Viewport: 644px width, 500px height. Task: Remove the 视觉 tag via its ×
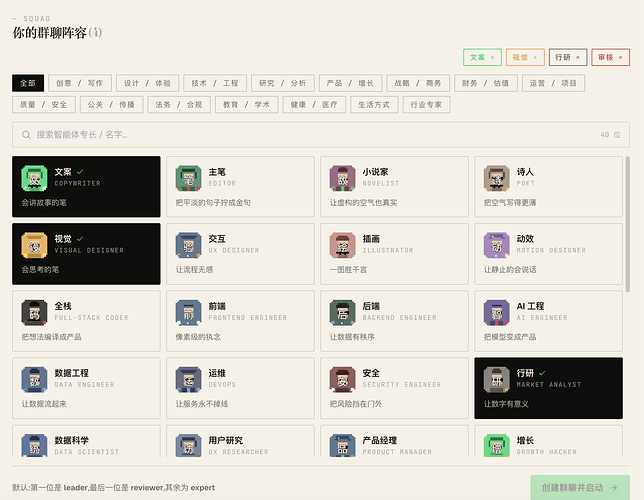tap(535, 58)
